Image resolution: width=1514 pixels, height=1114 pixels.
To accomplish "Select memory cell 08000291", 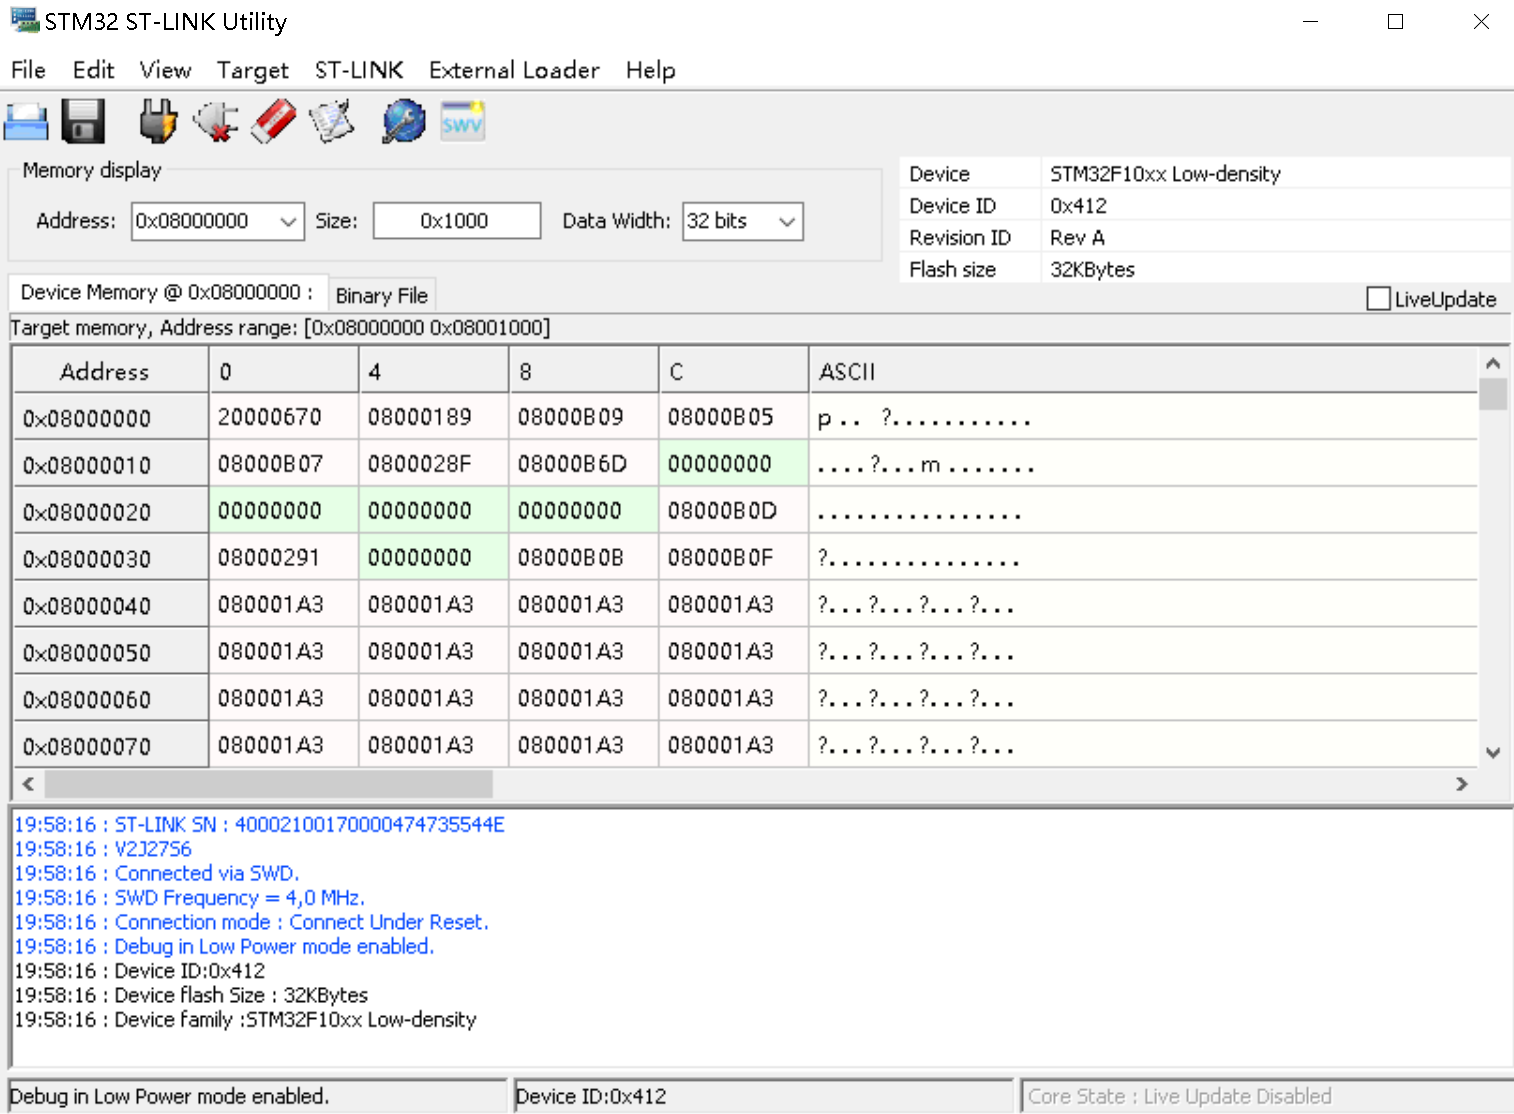I will [x=284, y=558].
